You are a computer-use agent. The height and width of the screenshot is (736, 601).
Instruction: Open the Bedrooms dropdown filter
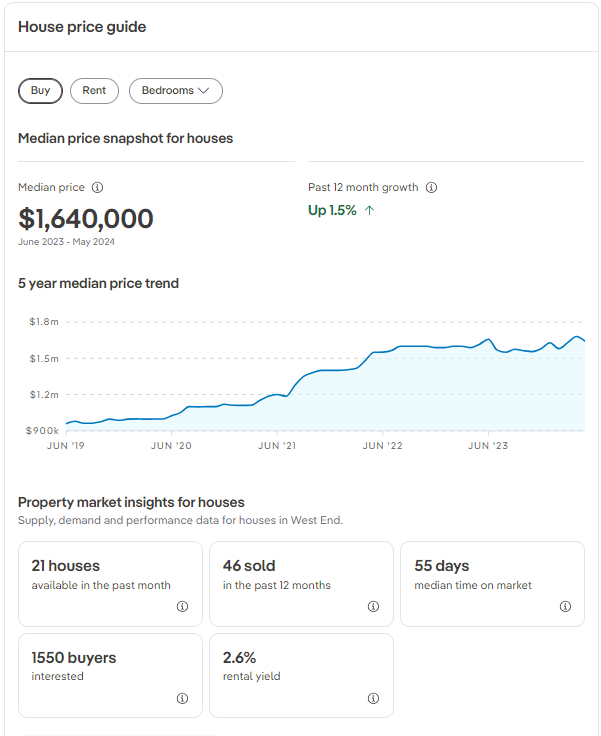click(175, 91)
